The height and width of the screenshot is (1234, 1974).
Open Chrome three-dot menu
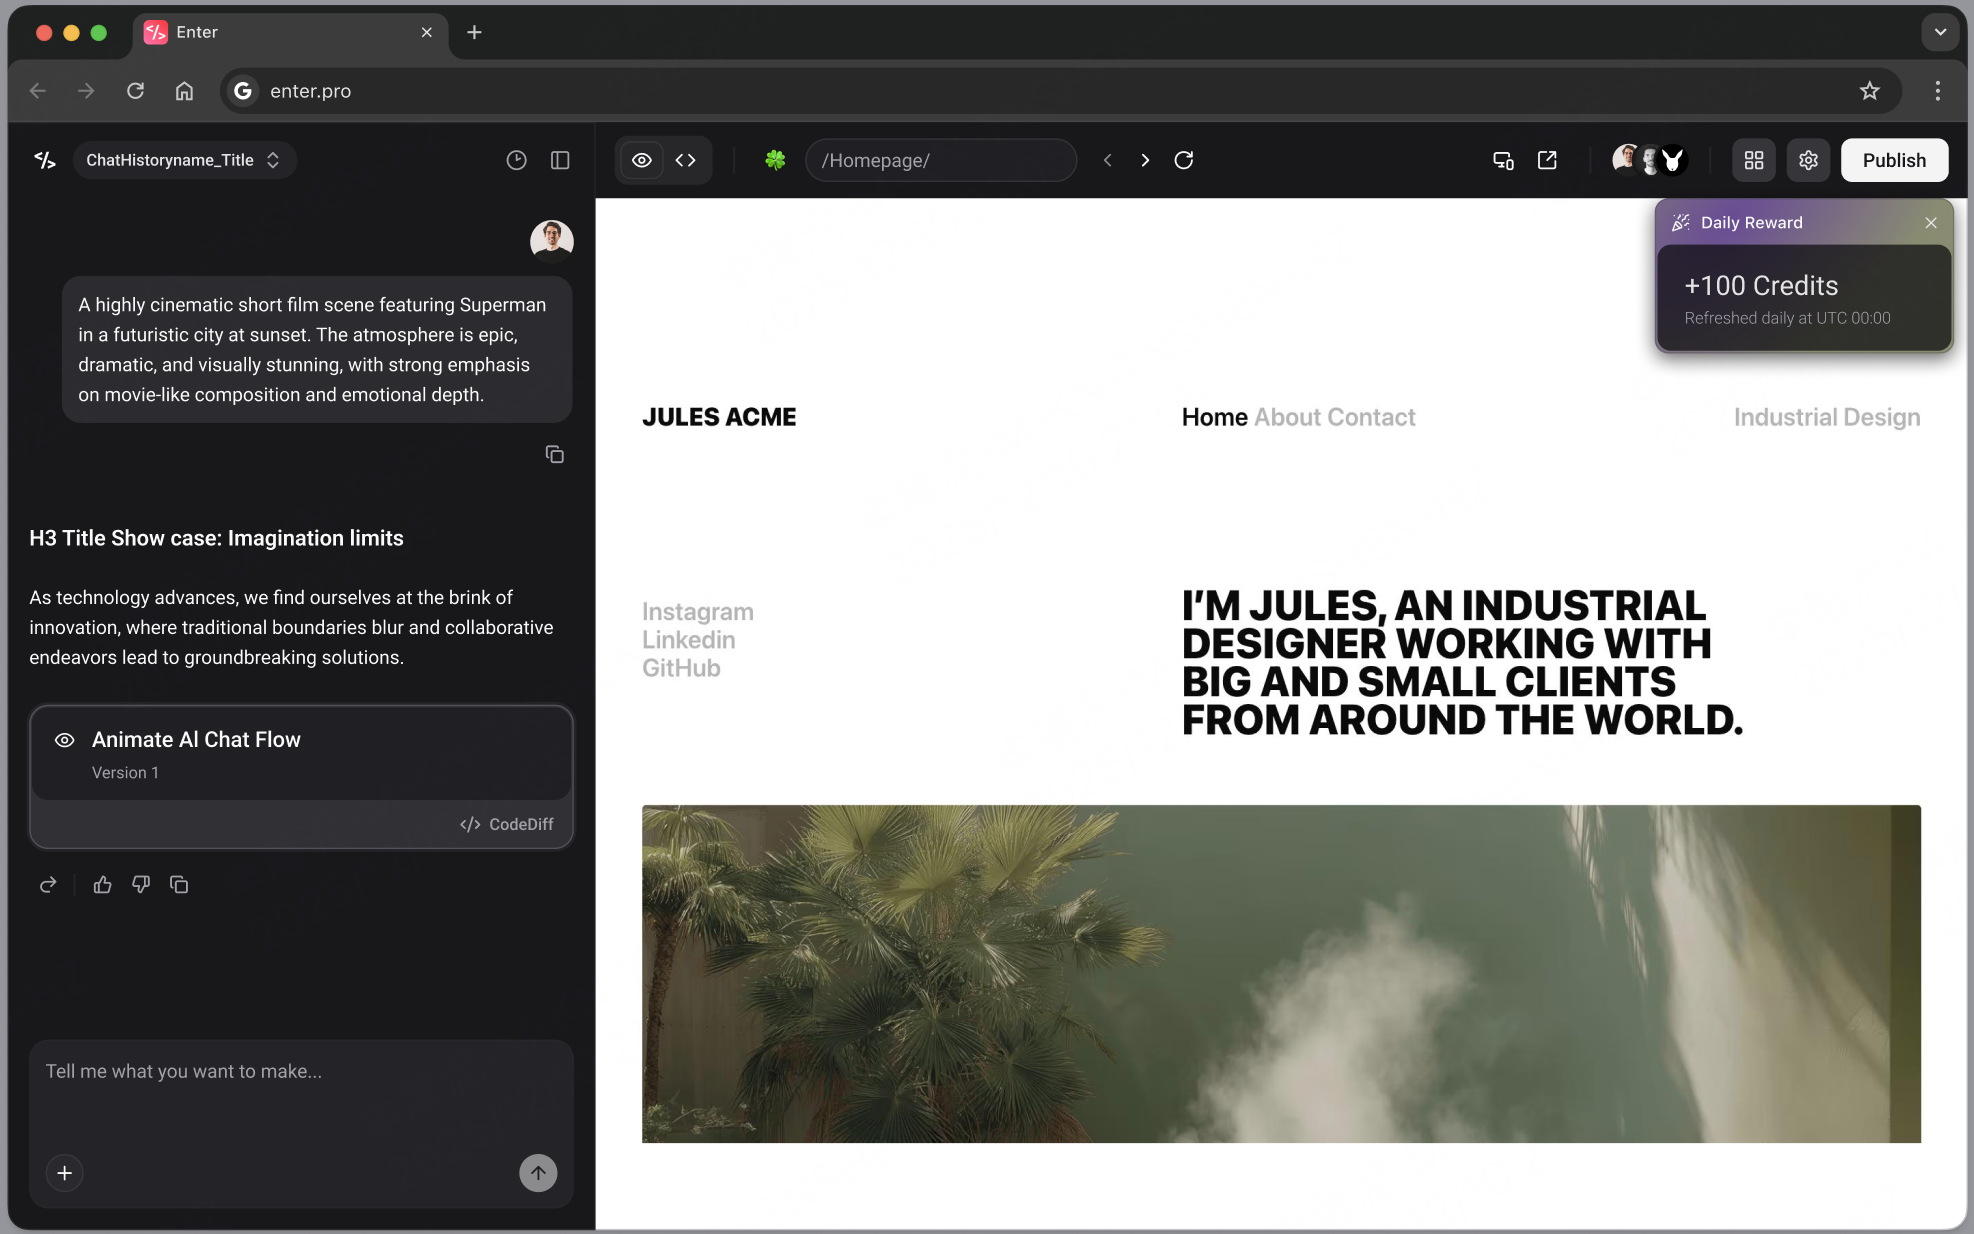click(x=1937, y=91)
